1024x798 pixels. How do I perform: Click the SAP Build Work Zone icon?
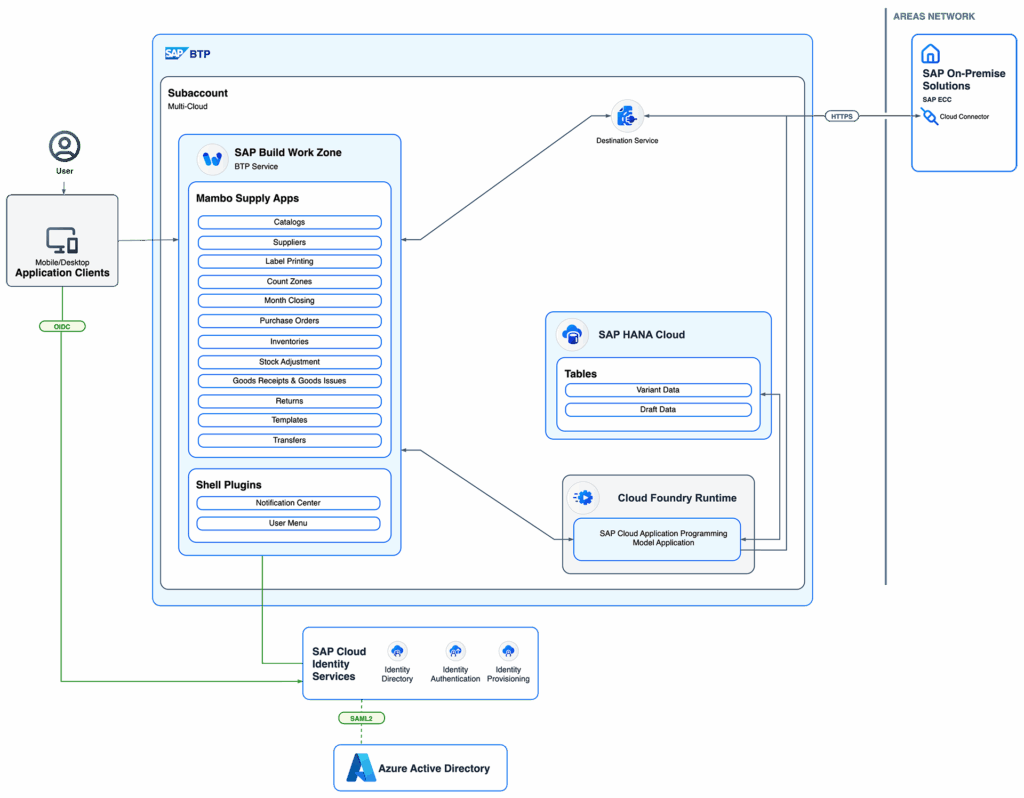tap(212, 159)
